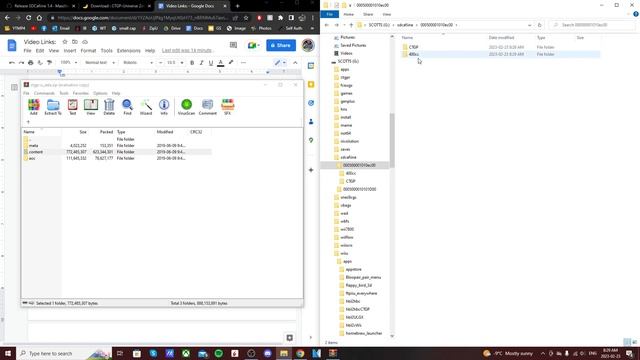640x360 pixels.
Task: Click WinRAR Delete trash icon
Action: click(109, 107)
